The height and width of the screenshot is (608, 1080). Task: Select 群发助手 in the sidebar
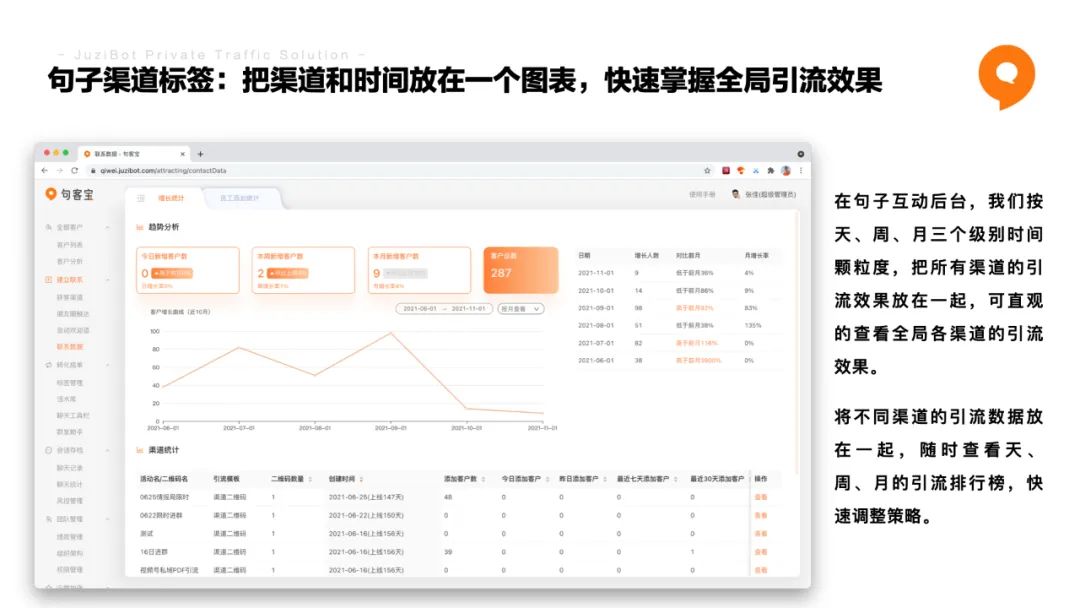(x=70, y=432)
